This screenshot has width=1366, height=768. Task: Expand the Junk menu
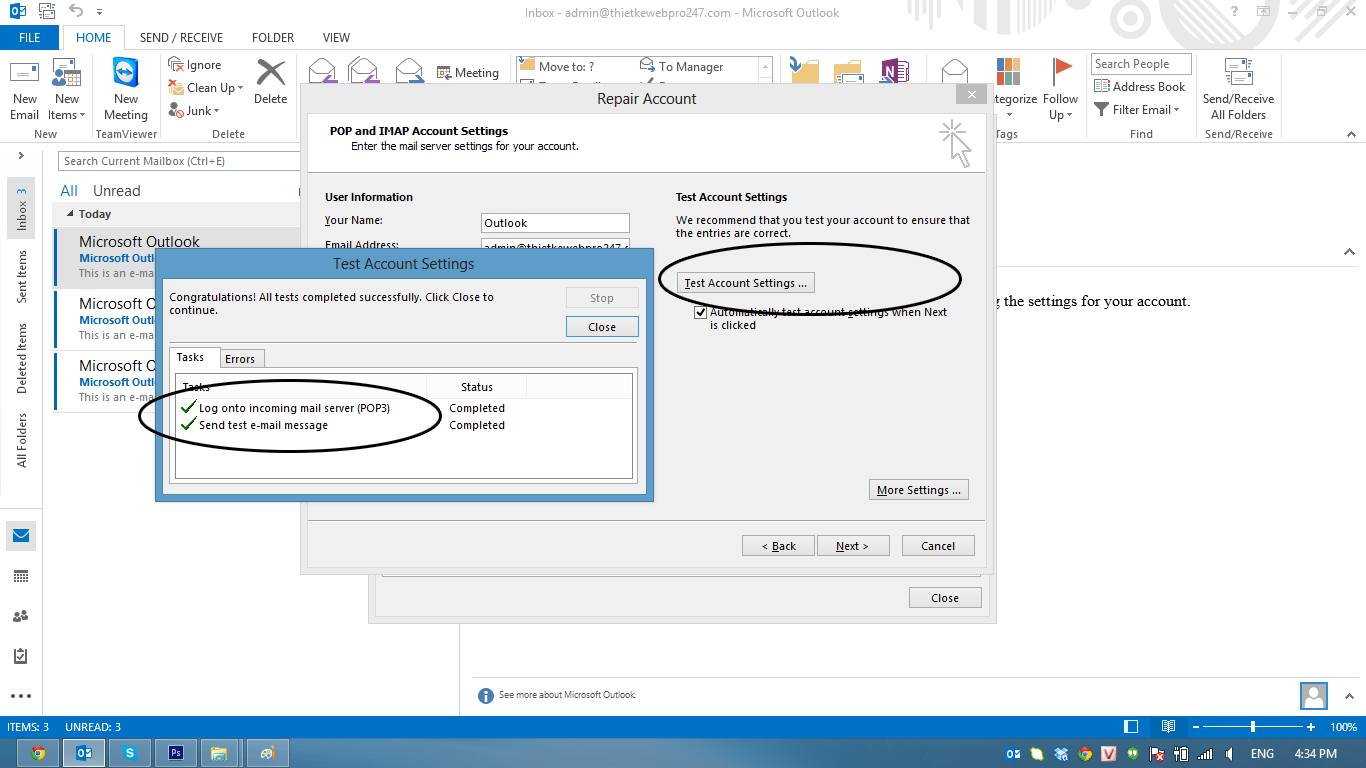tap(195, 111)
